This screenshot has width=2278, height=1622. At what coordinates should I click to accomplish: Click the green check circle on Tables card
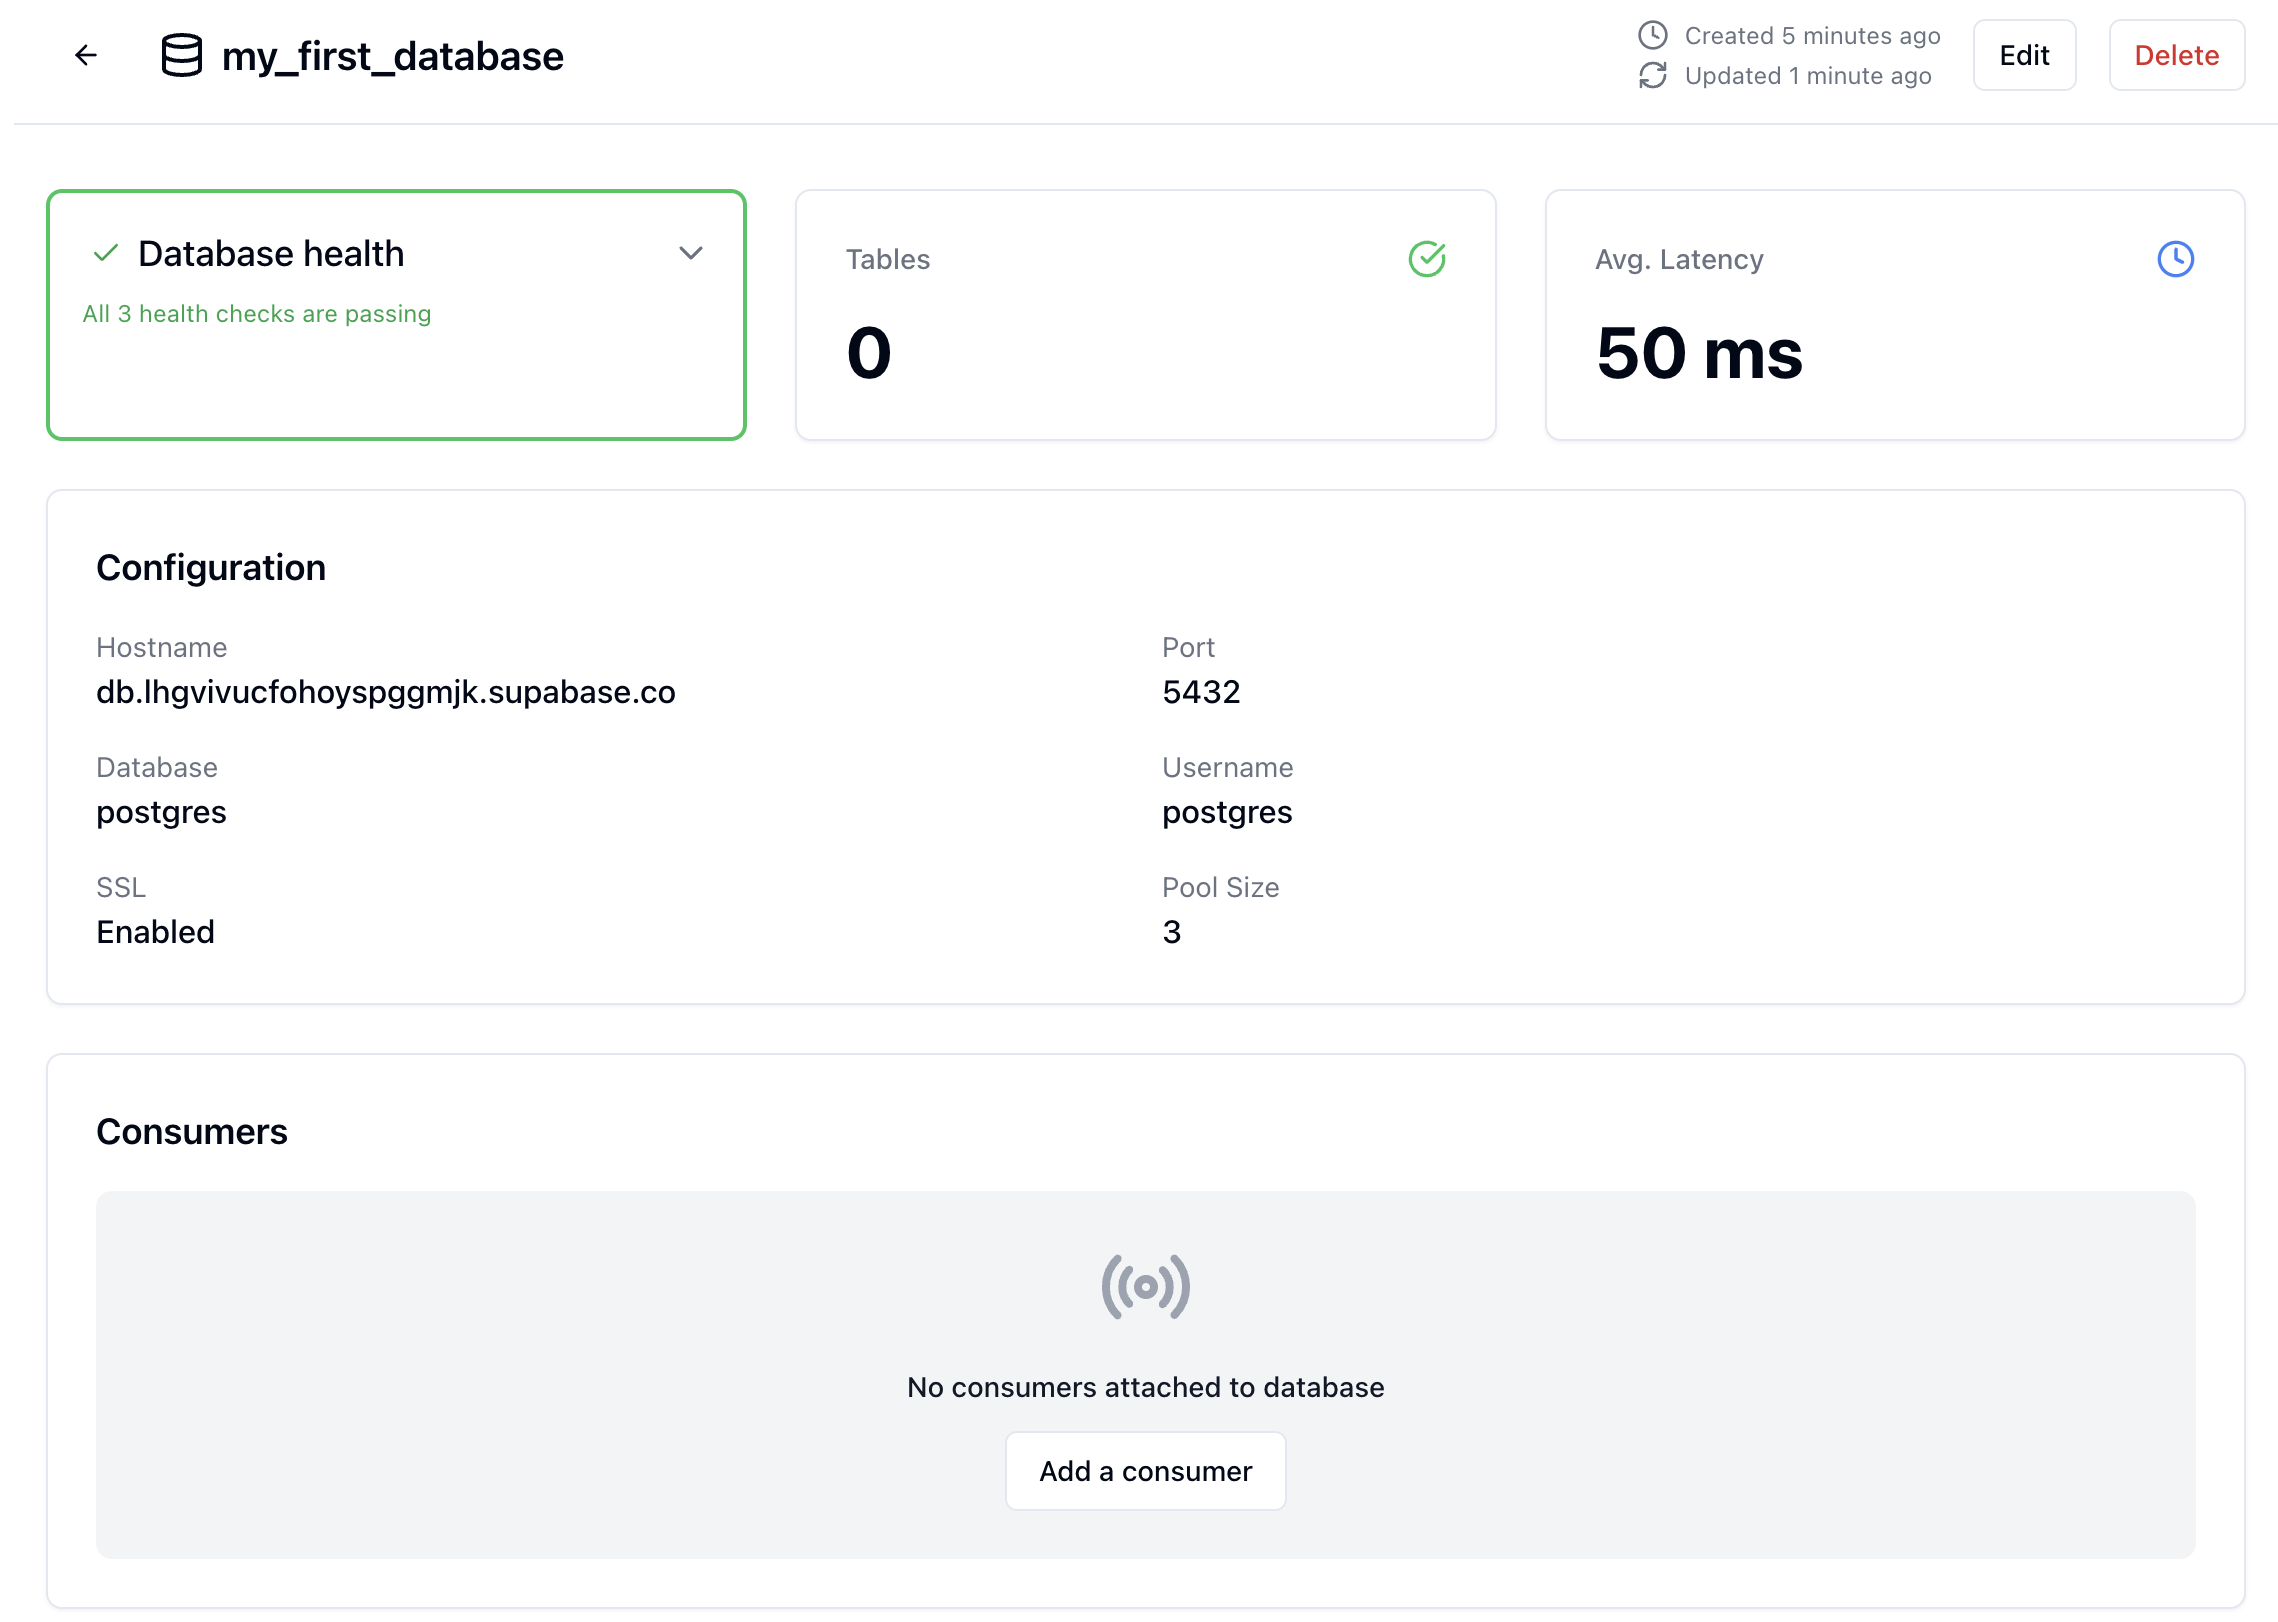(1427, 259)
